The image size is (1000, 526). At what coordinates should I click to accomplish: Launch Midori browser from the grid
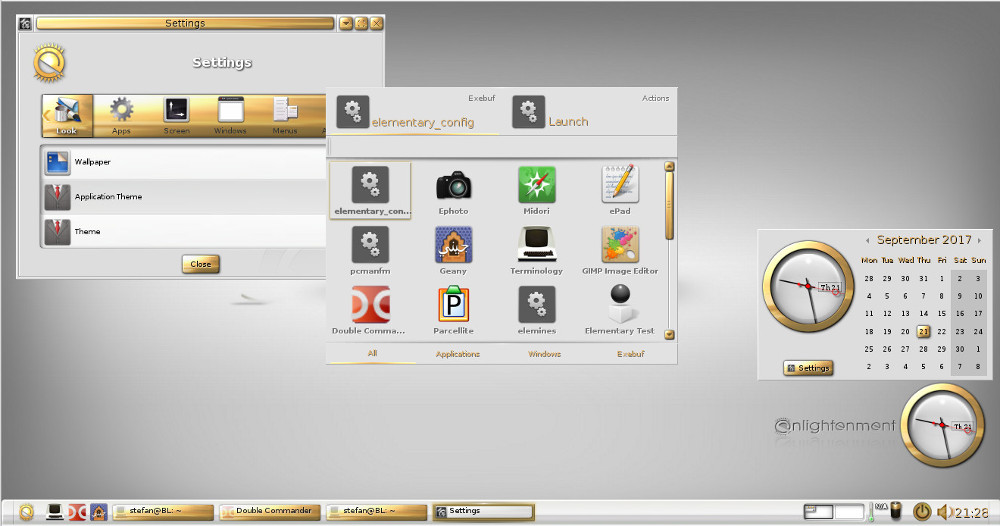tap(536, 191)
